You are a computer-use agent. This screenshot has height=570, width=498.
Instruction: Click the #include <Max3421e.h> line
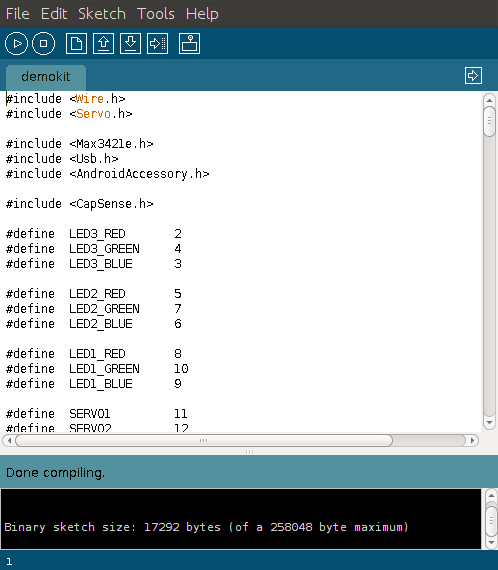(80, 144)
